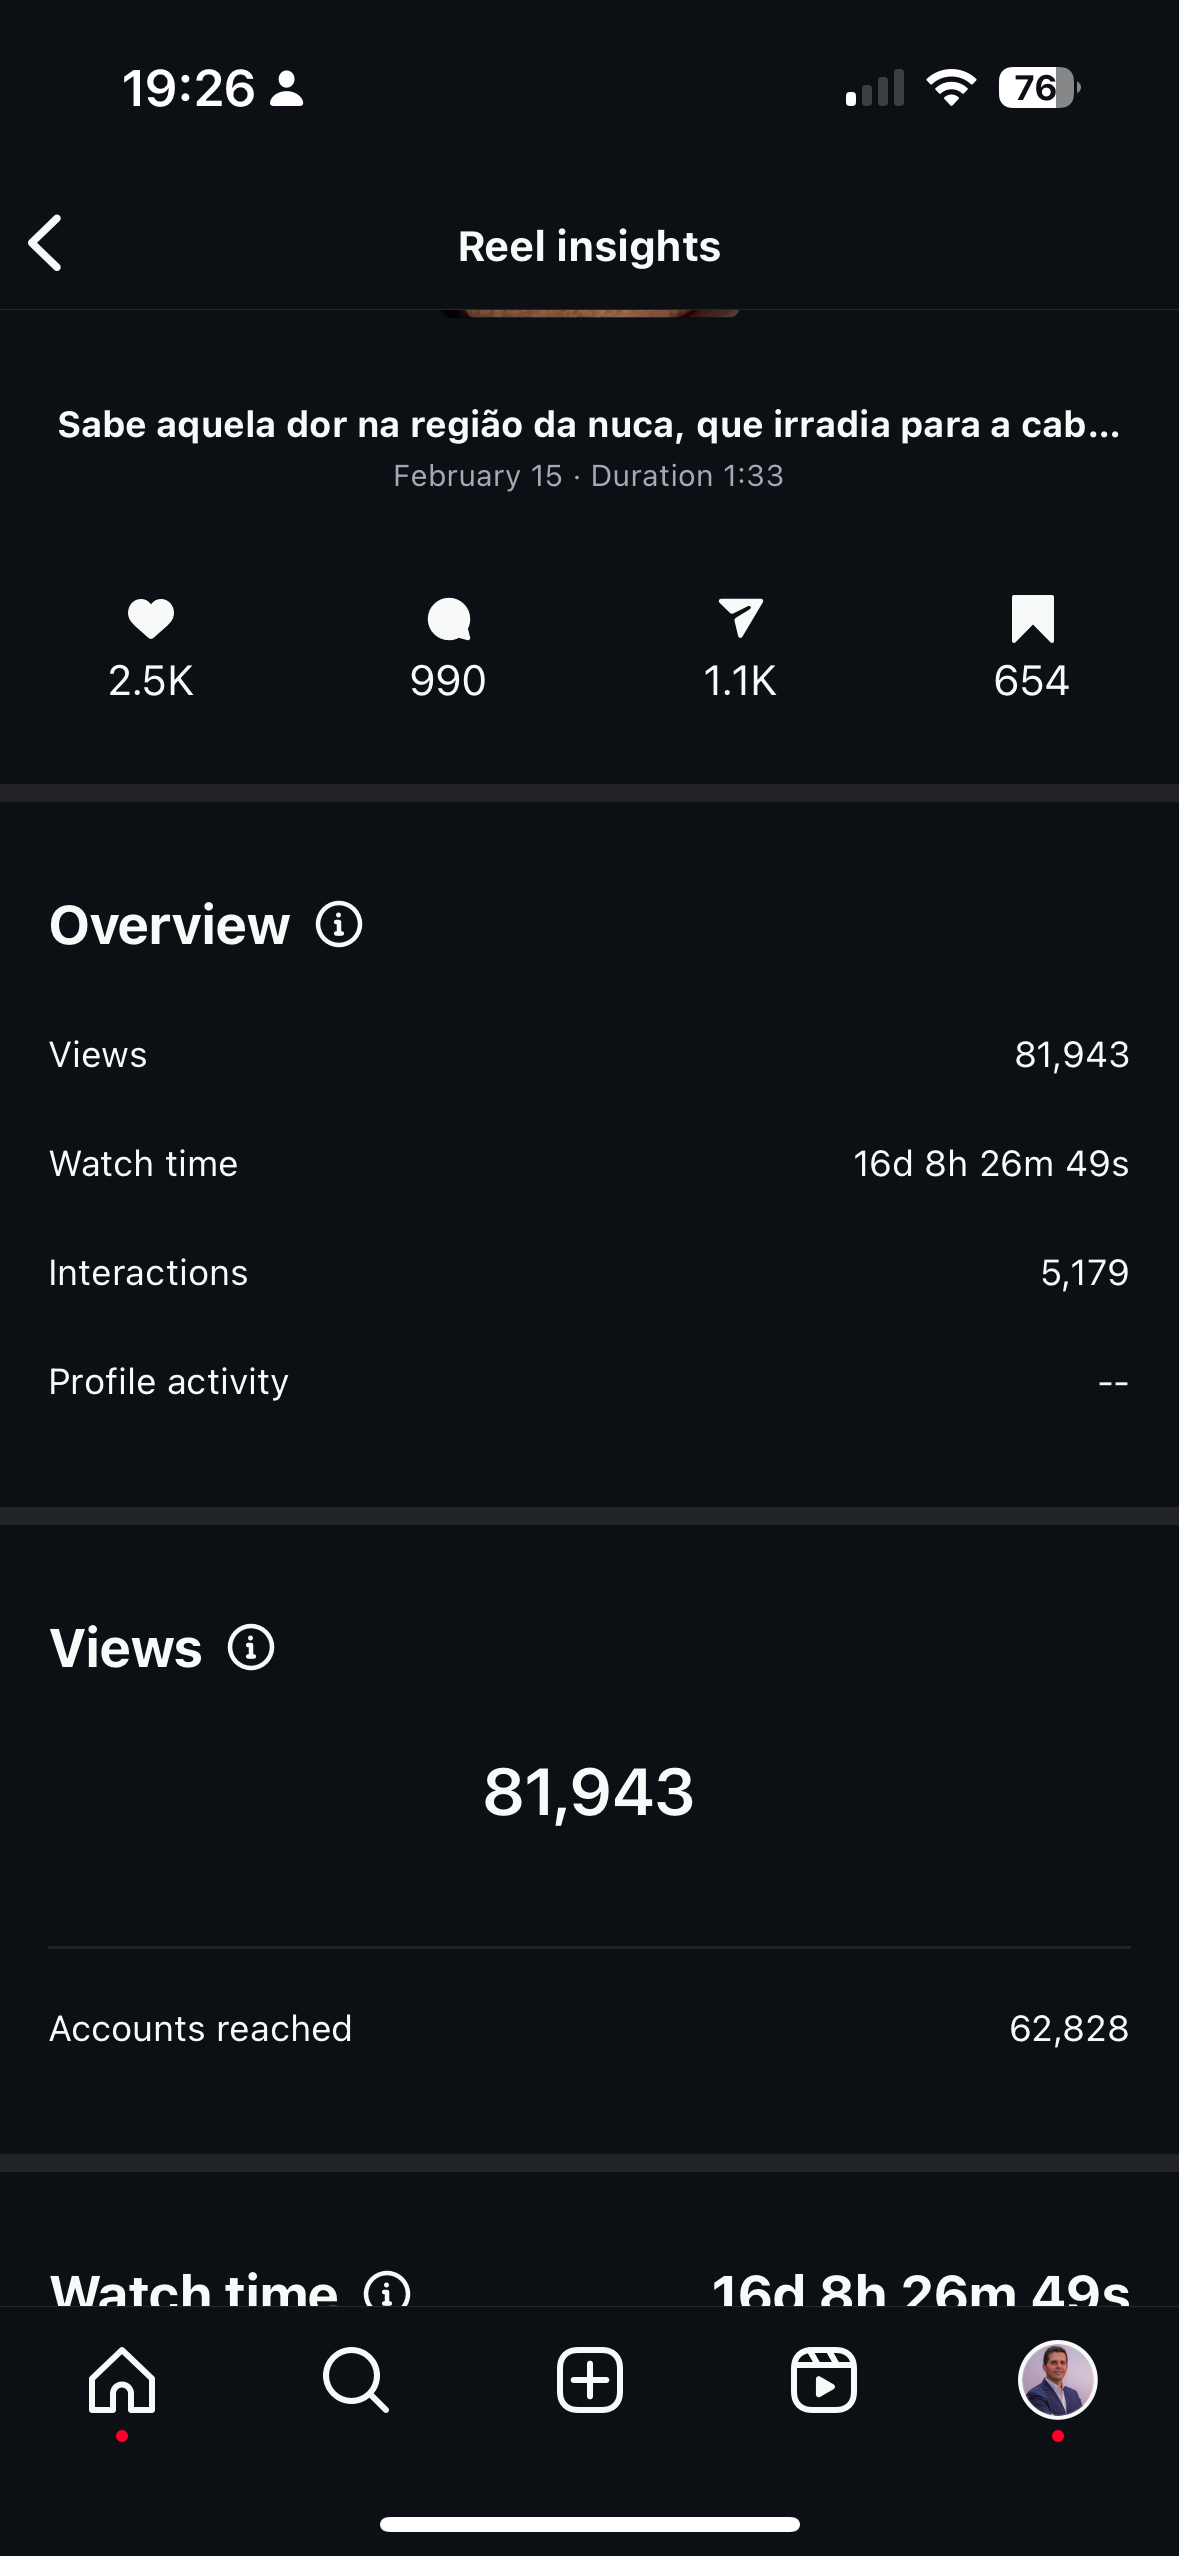1179x2556 pixels.
Task: Tap the Accounts reached row
Action: coord(589,2028)
